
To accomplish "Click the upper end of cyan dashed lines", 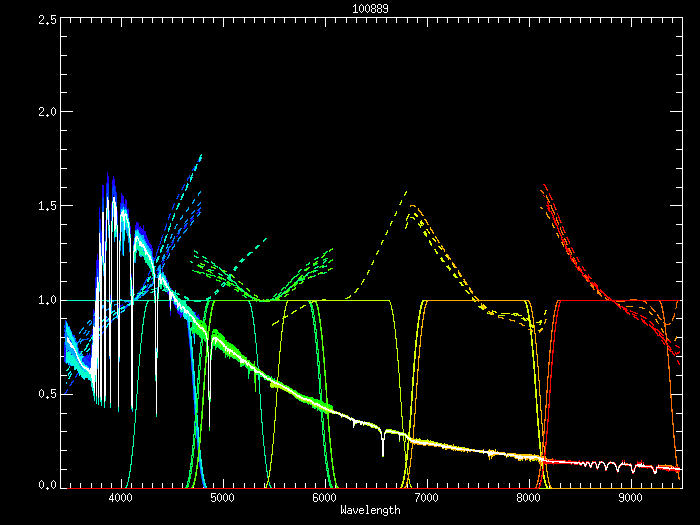I will point(201,156).
